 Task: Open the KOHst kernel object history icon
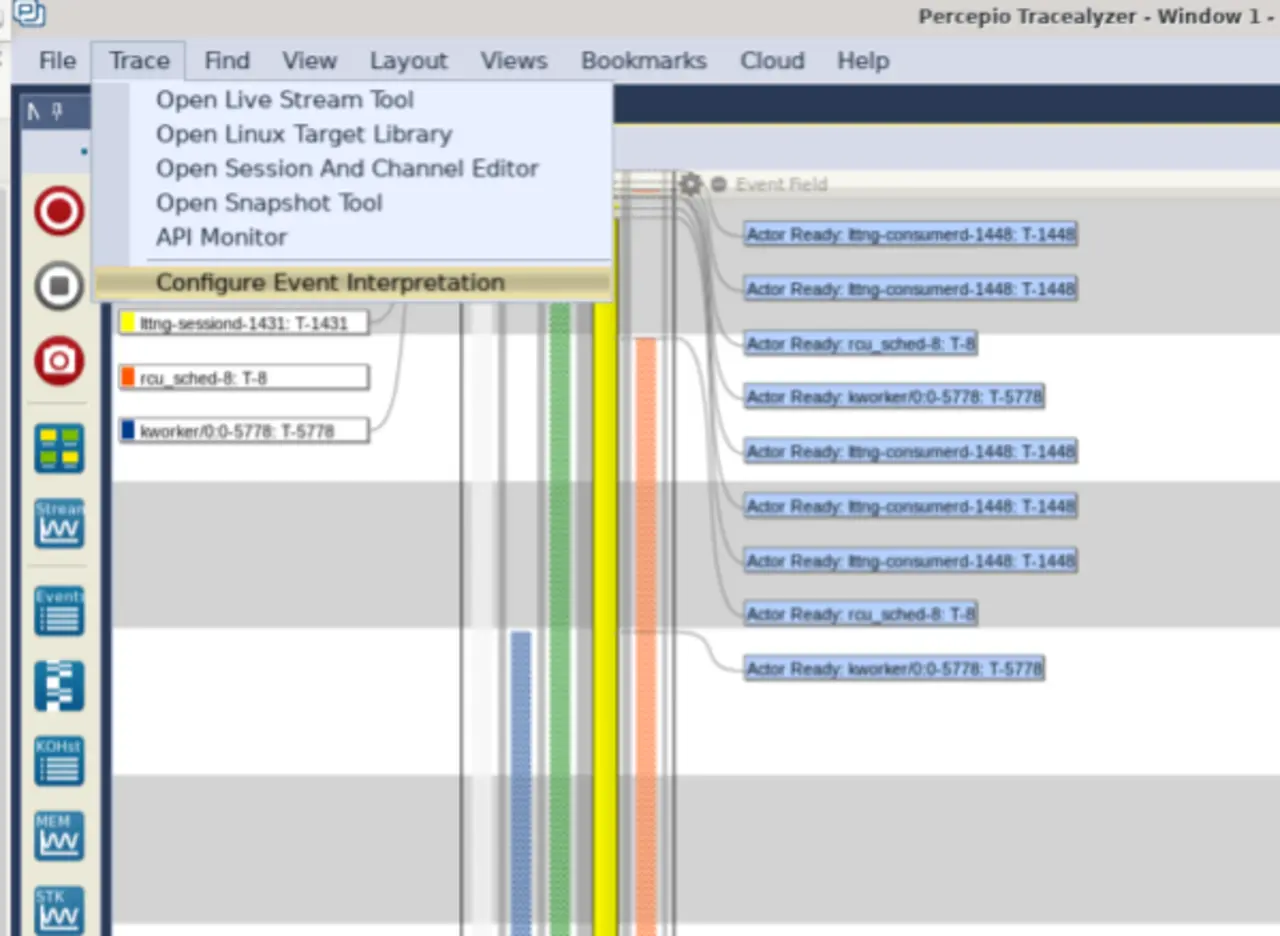59,761
